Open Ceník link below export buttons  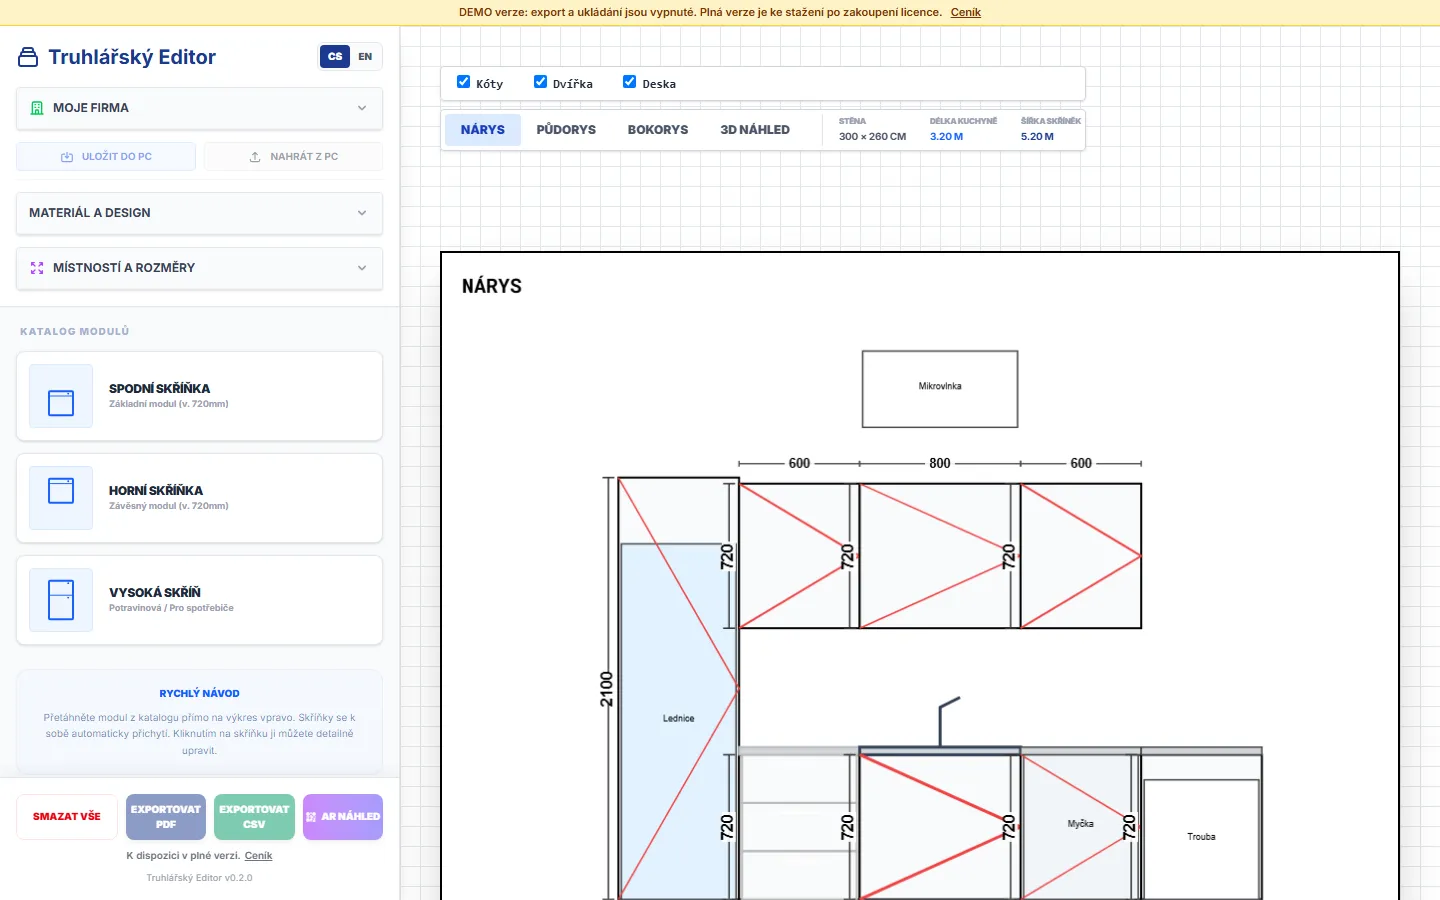258,856
